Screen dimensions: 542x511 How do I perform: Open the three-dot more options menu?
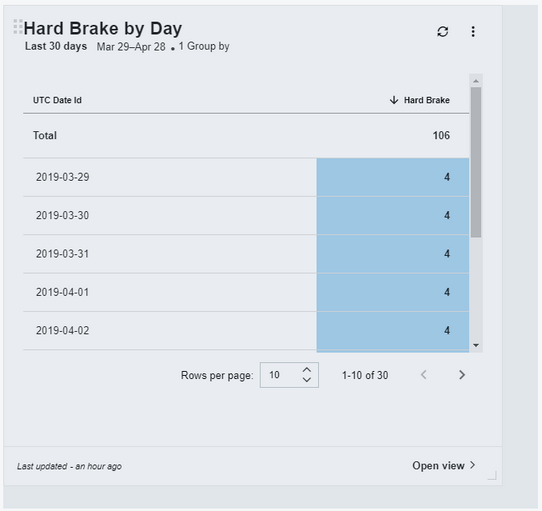pos(473,31)
